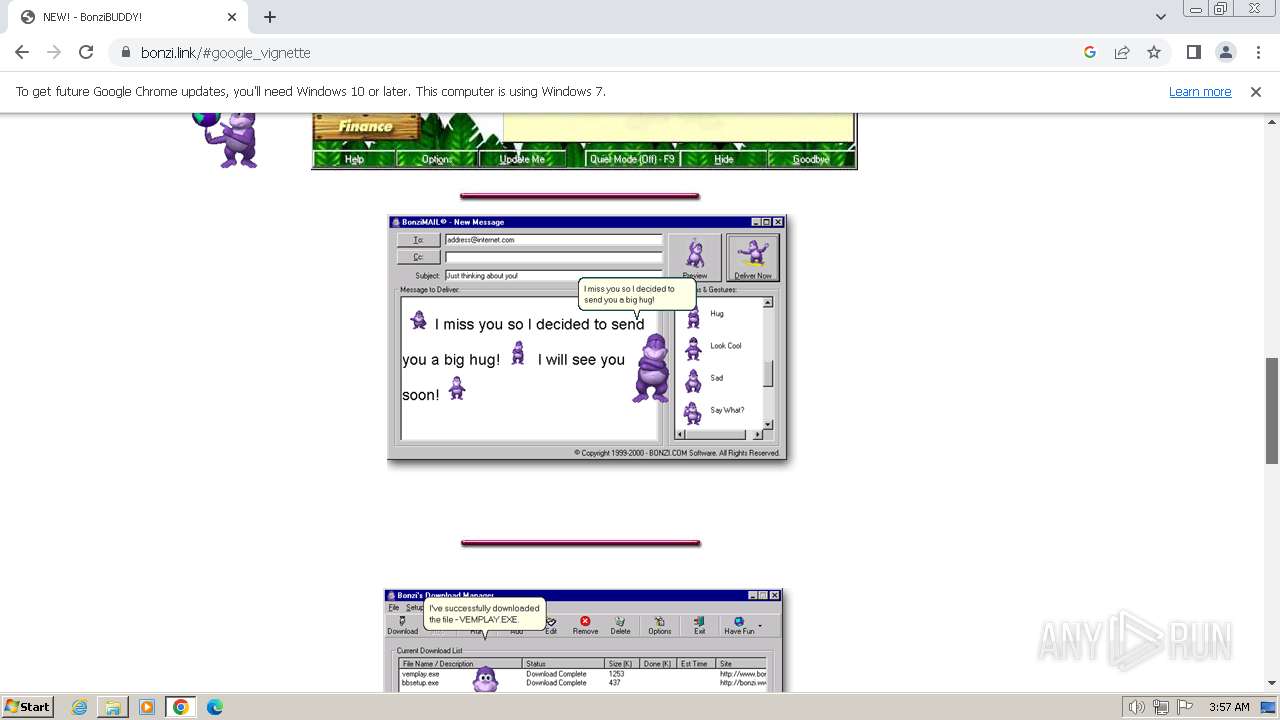Viewport: 1280px width, 720px height.
Task: Click the bbsetup.exe row in download list
Action: point(583,682)
